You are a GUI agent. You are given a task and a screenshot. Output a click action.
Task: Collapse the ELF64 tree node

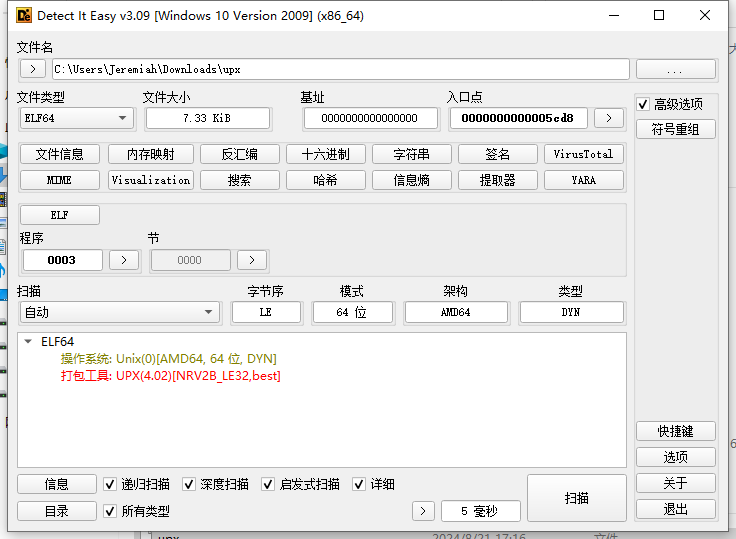[27, 342]
